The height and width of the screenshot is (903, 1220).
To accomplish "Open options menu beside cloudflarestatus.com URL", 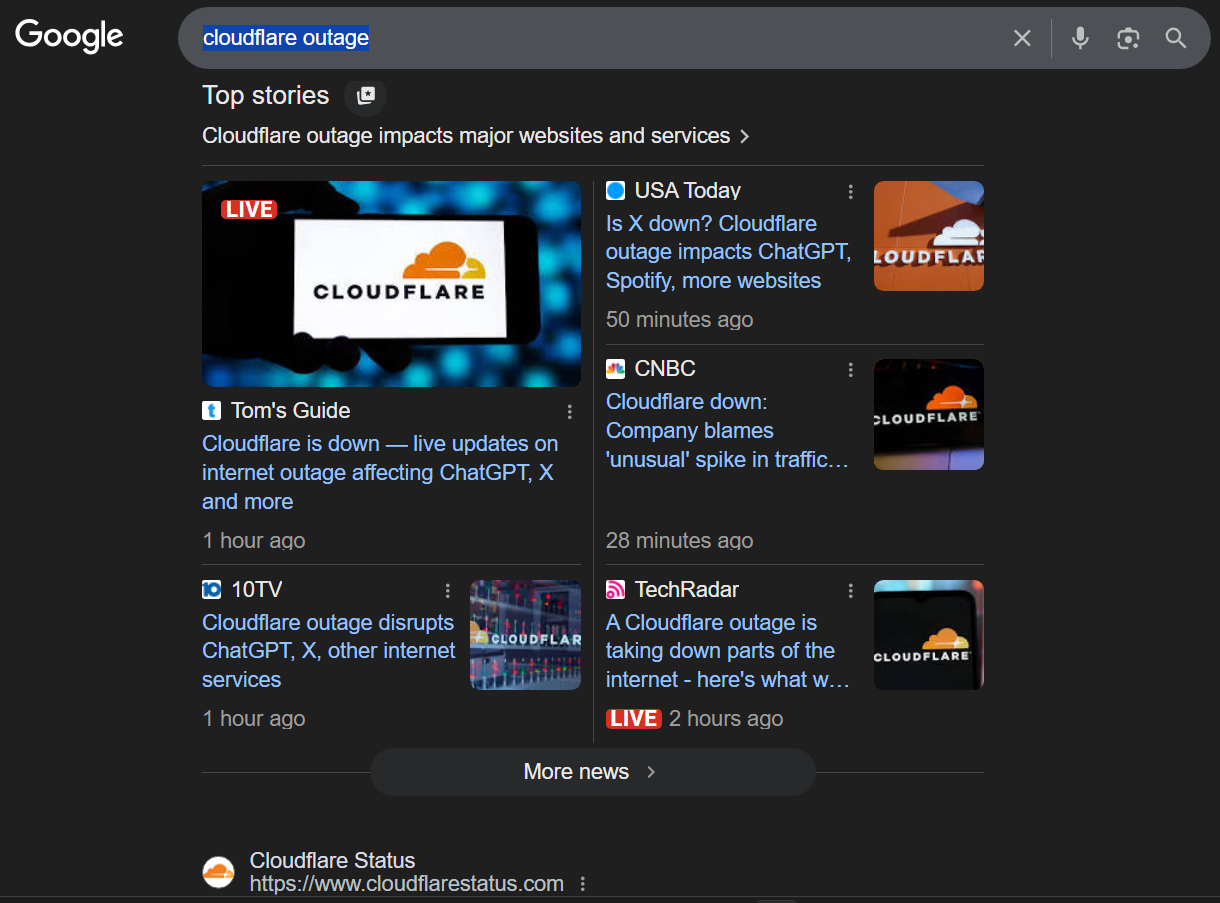I will (x=583, y=884).
